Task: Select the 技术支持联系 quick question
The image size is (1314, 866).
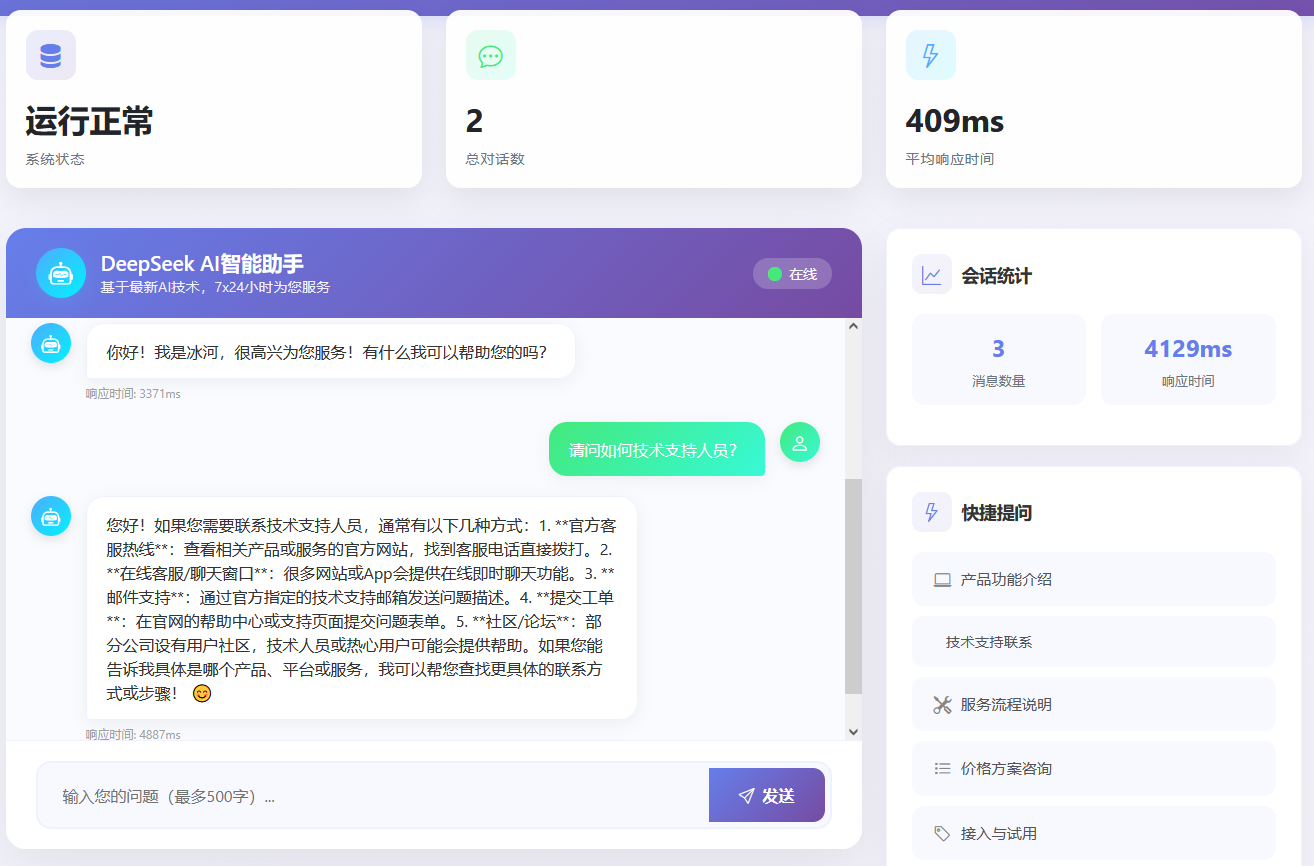Action: click(1093, 642)
